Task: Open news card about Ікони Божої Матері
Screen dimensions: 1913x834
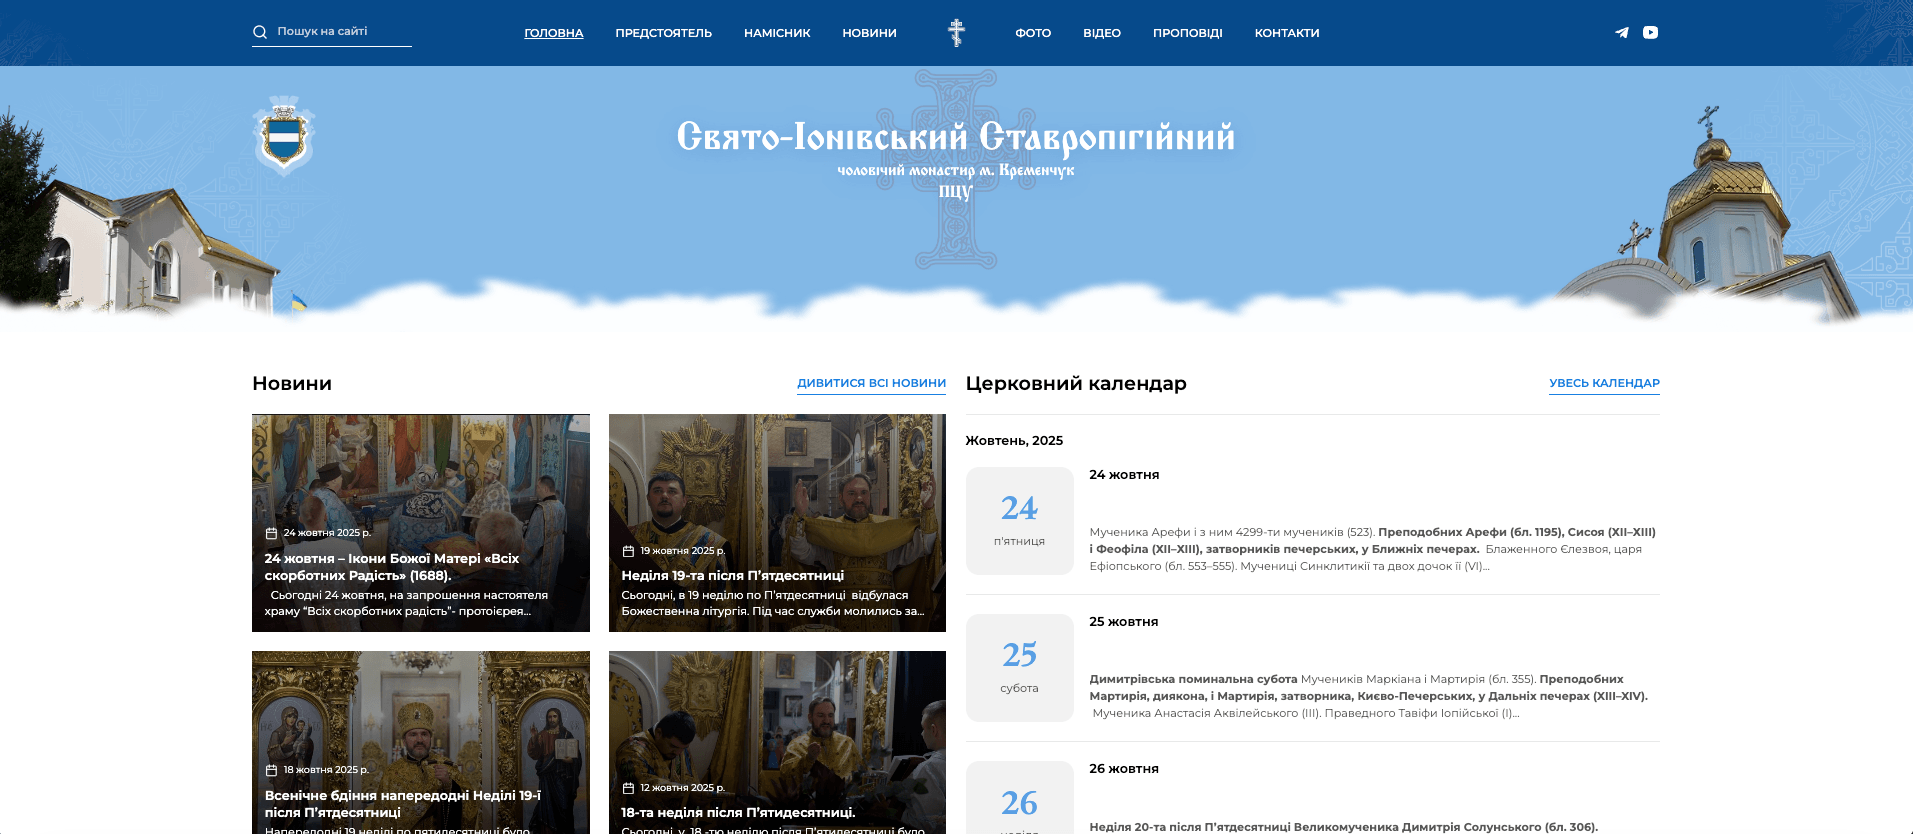Action: tap(421, 523)
